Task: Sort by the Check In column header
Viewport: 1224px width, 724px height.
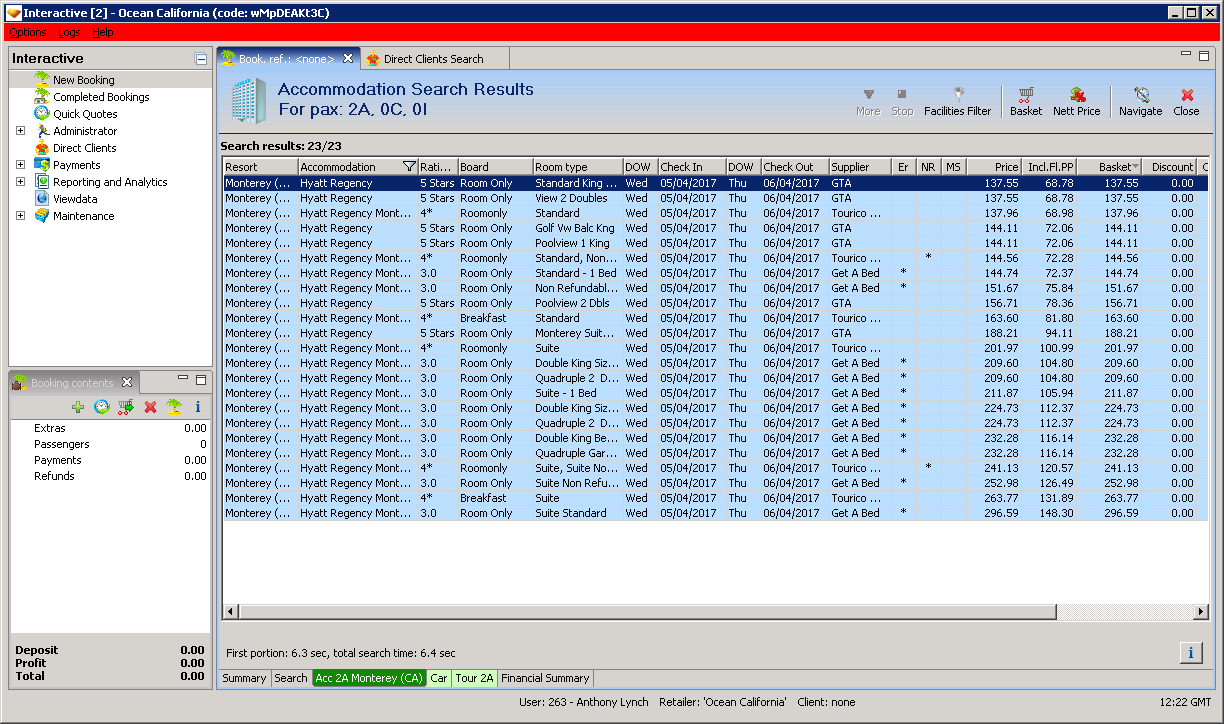Action: [x=691, y=167]
